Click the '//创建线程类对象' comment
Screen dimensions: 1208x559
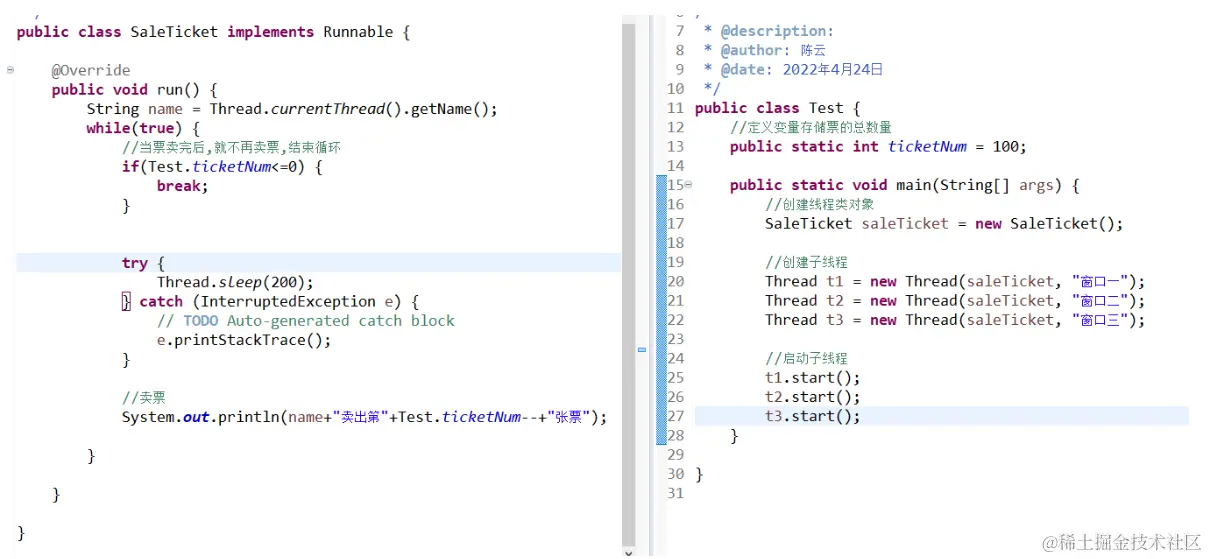pyautogui.click(x=820, y=204)
